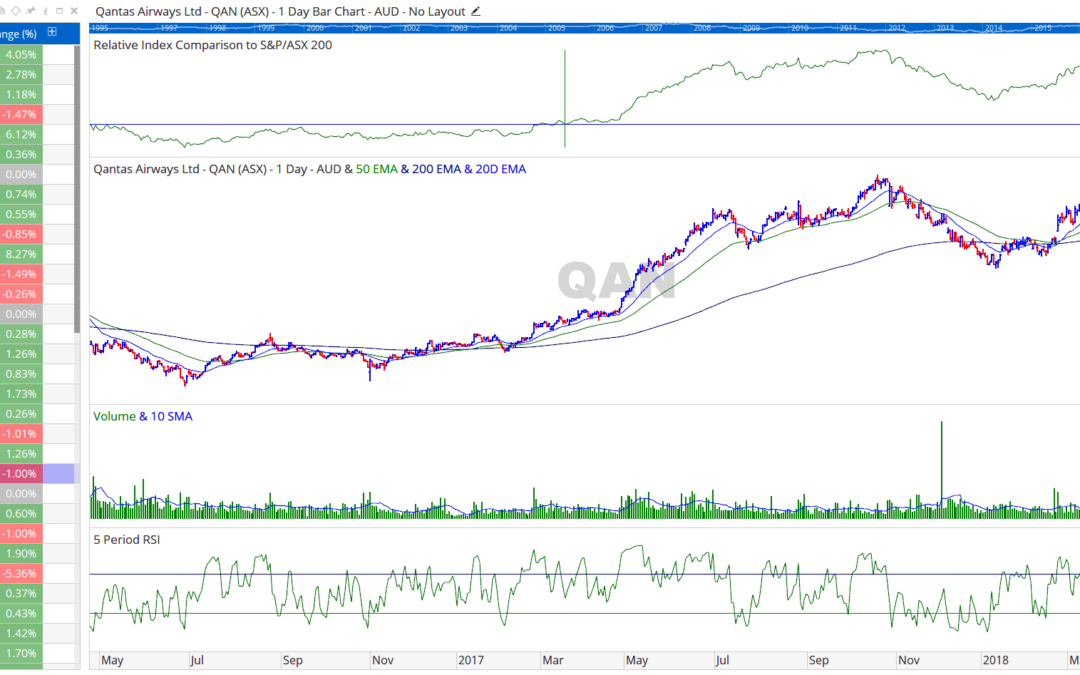The image size is (1080, 675).
Task: Select the watchlist row showing -5.36%
Action: tap(37, 574)
